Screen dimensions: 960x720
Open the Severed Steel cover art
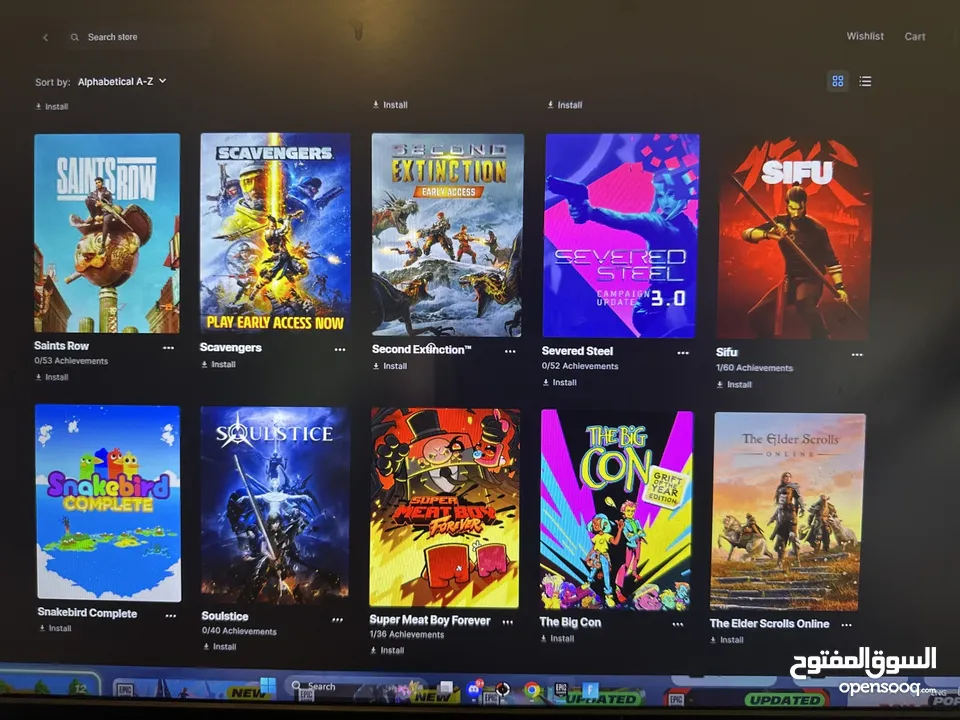(x=621, y=236)
